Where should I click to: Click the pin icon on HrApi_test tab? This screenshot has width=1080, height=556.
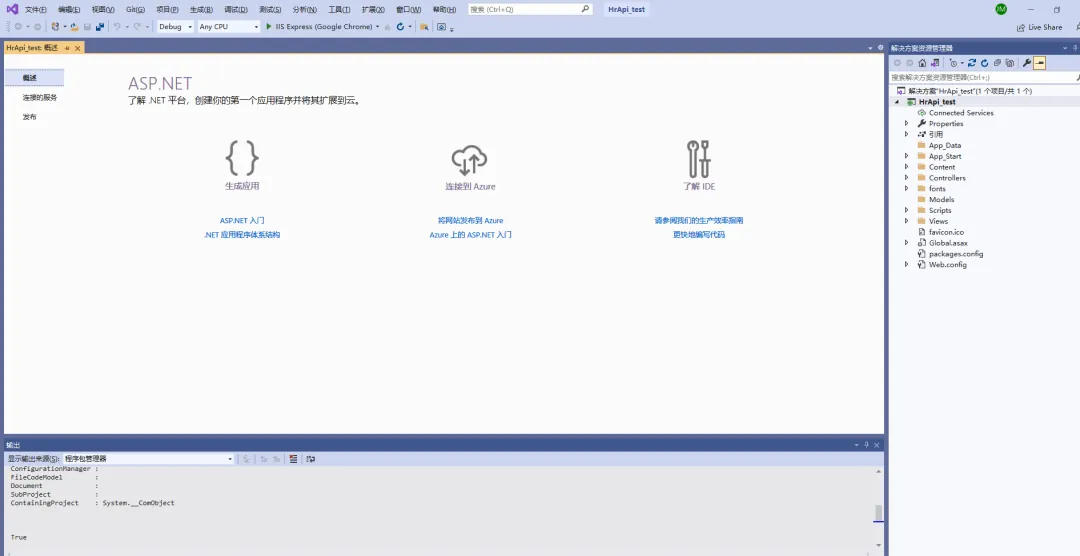(67, 48)
